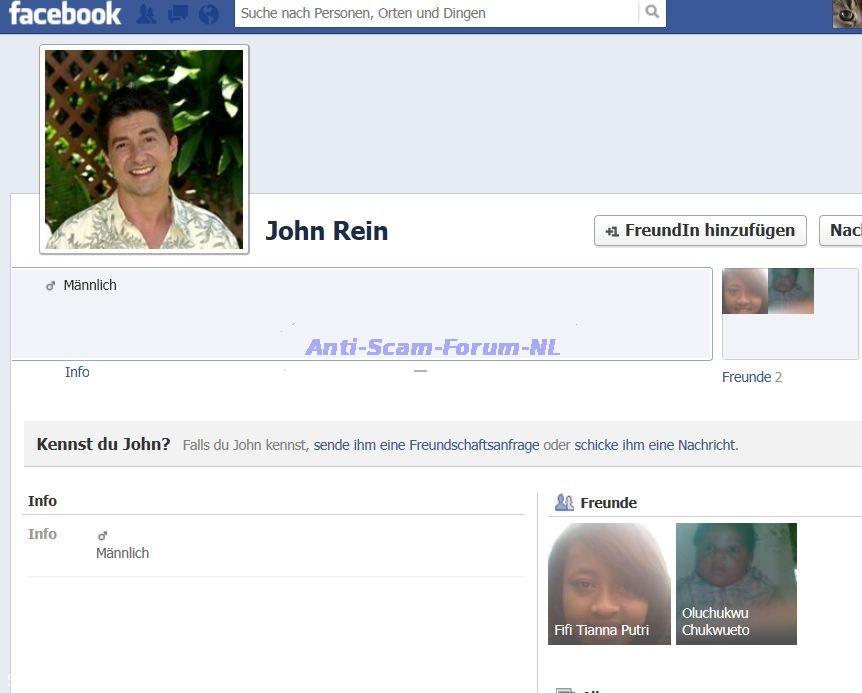
Task: Open Fifi Tianna Putri's friend thumbnail
Action: 608,583
